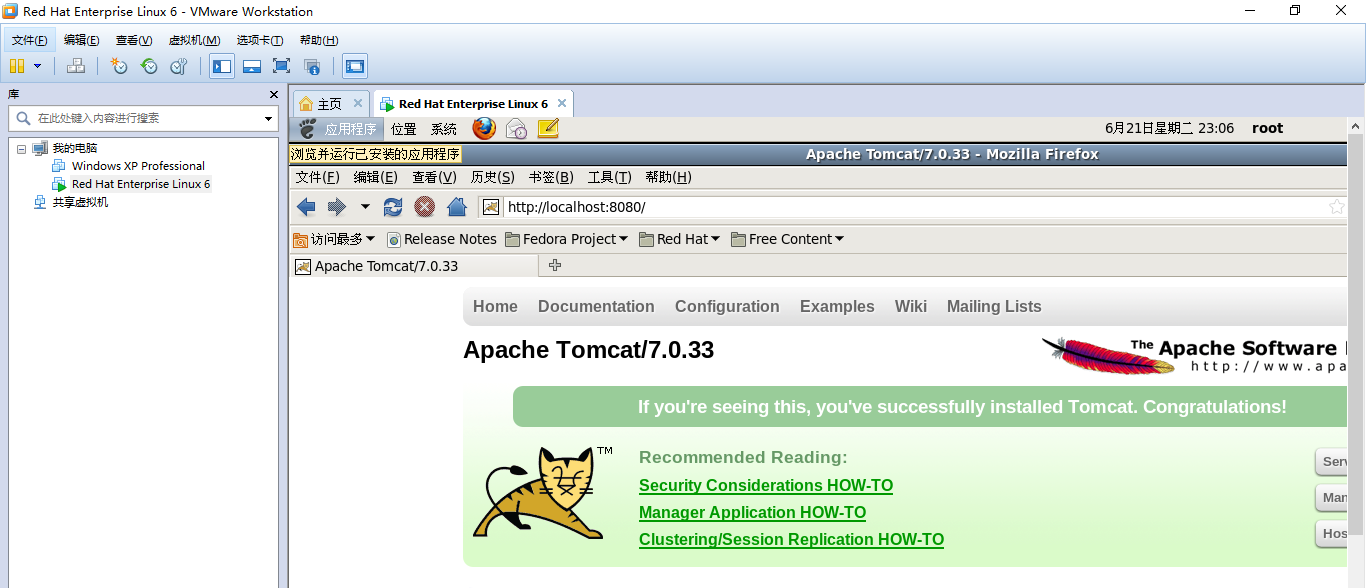Screen dimensions: 1366x588
Task: Open the snapshot manager
Action: point(179,66)
